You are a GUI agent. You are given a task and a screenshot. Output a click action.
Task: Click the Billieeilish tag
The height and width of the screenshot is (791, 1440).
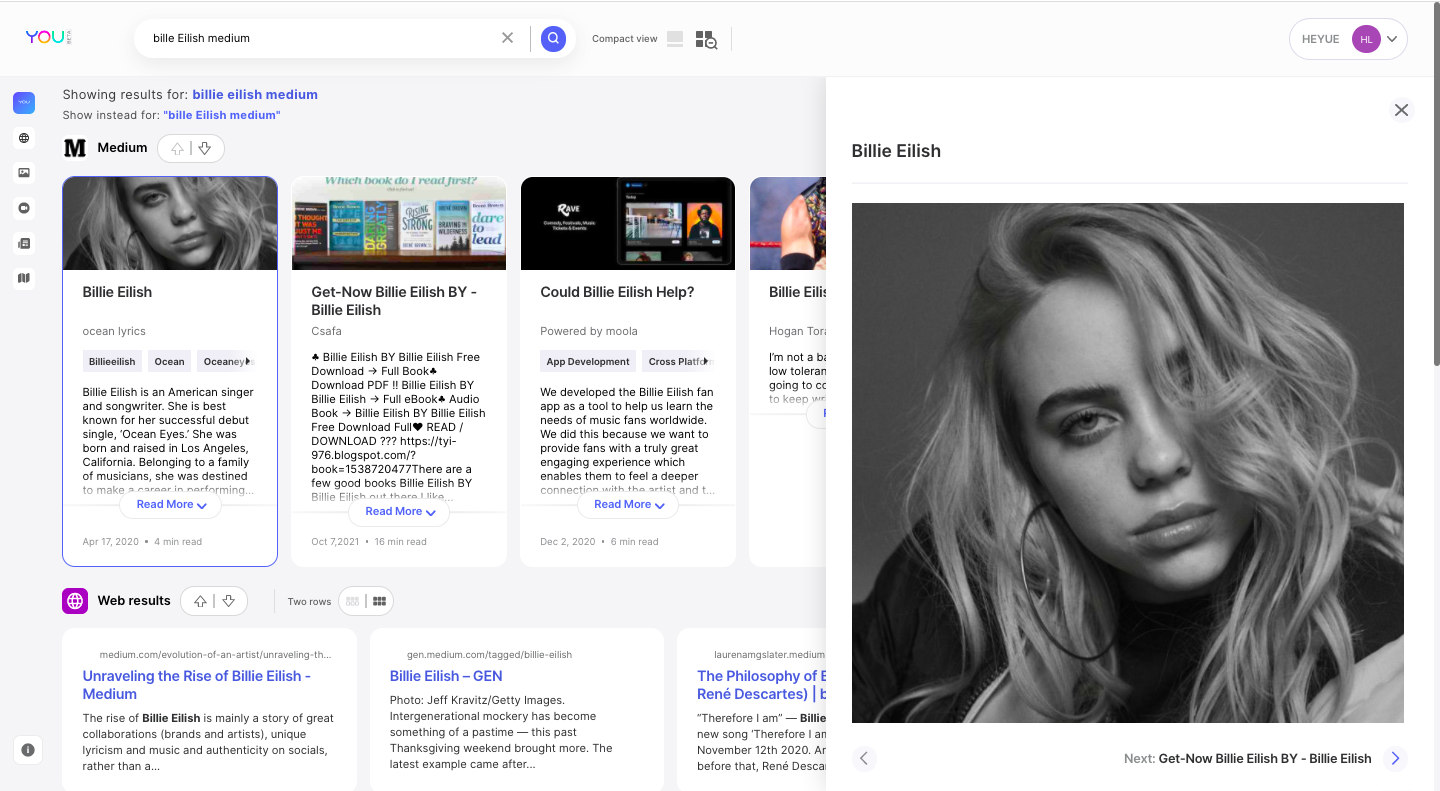pyautogui.click(x=112, y=362)
